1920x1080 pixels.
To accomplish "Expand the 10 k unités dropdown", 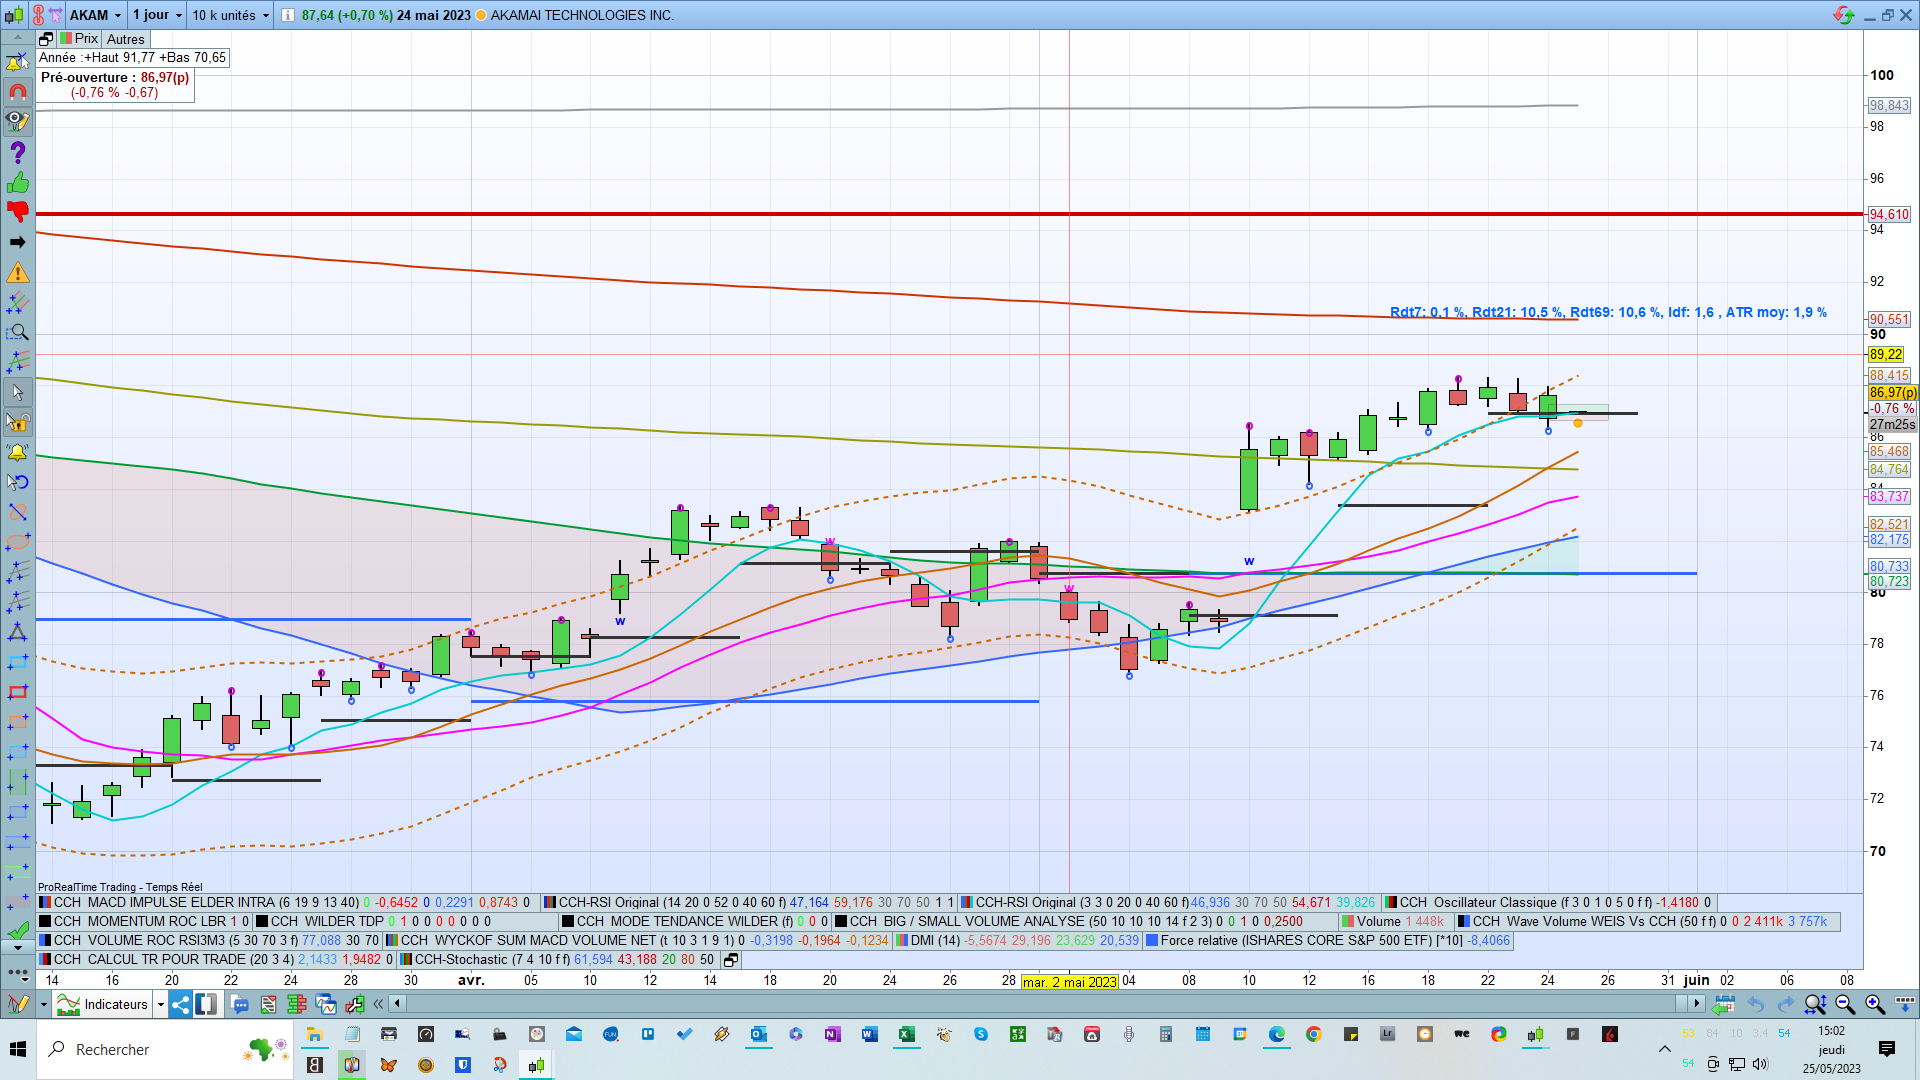I will click(266, 15).
